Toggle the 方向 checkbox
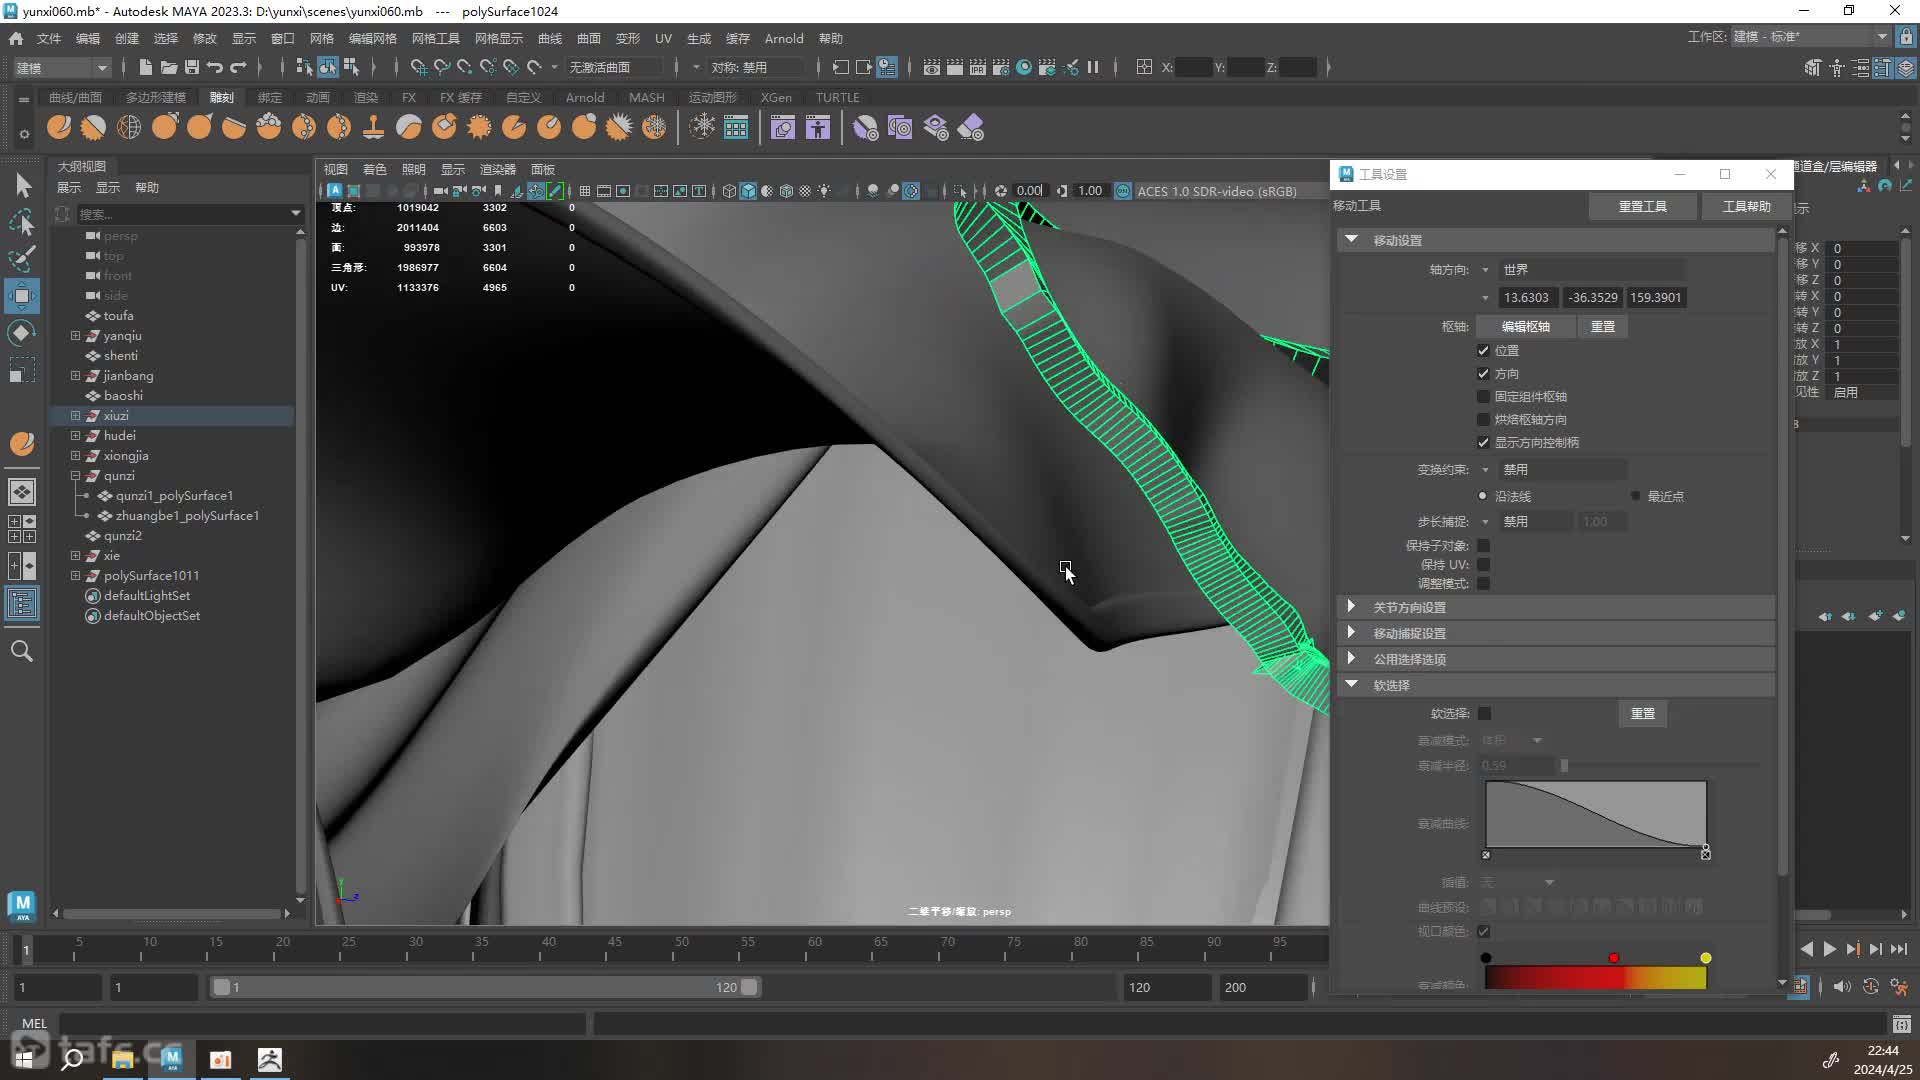This screenshot has width=1920, height=1080. point(1483,374)
